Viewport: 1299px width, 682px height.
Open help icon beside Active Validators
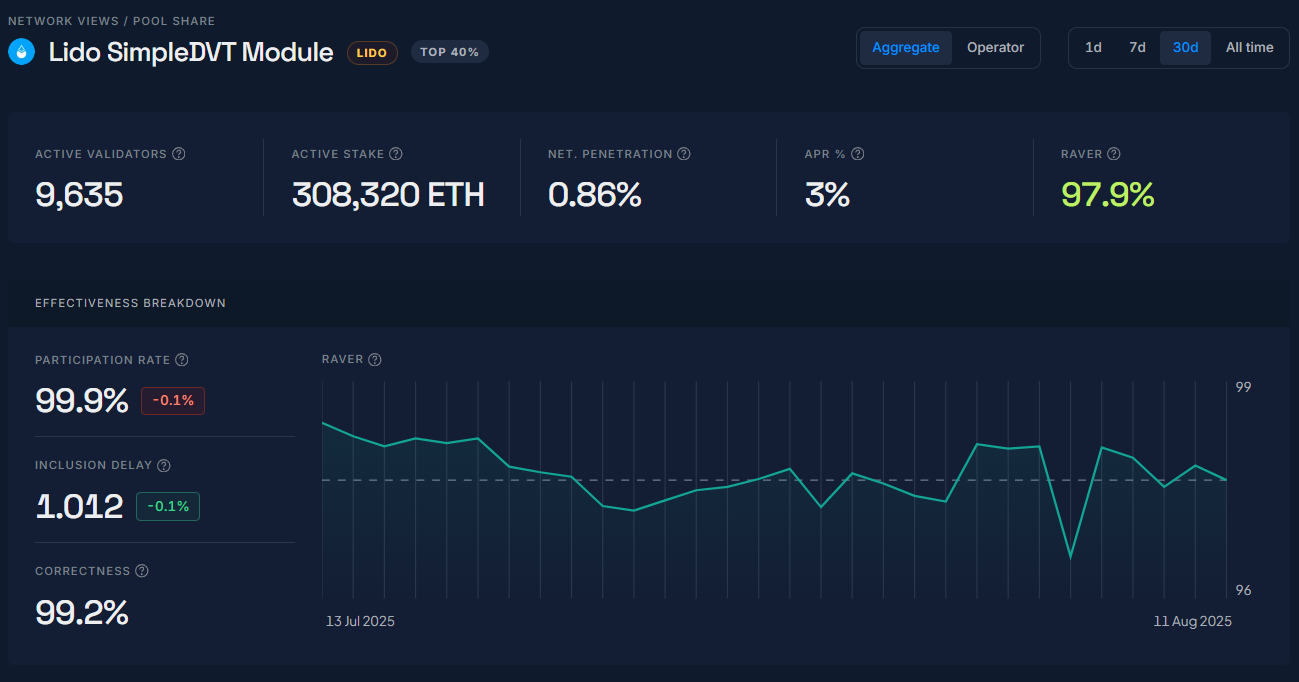click(179, 154)
